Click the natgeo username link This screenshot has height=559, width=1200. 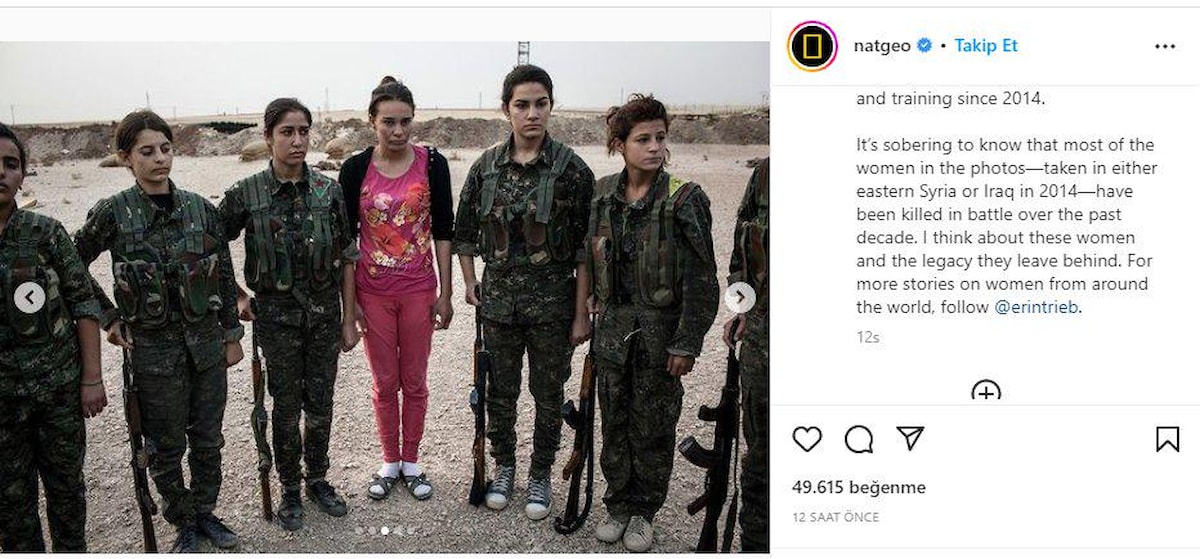pyautogui.click(x=879, y=46)
